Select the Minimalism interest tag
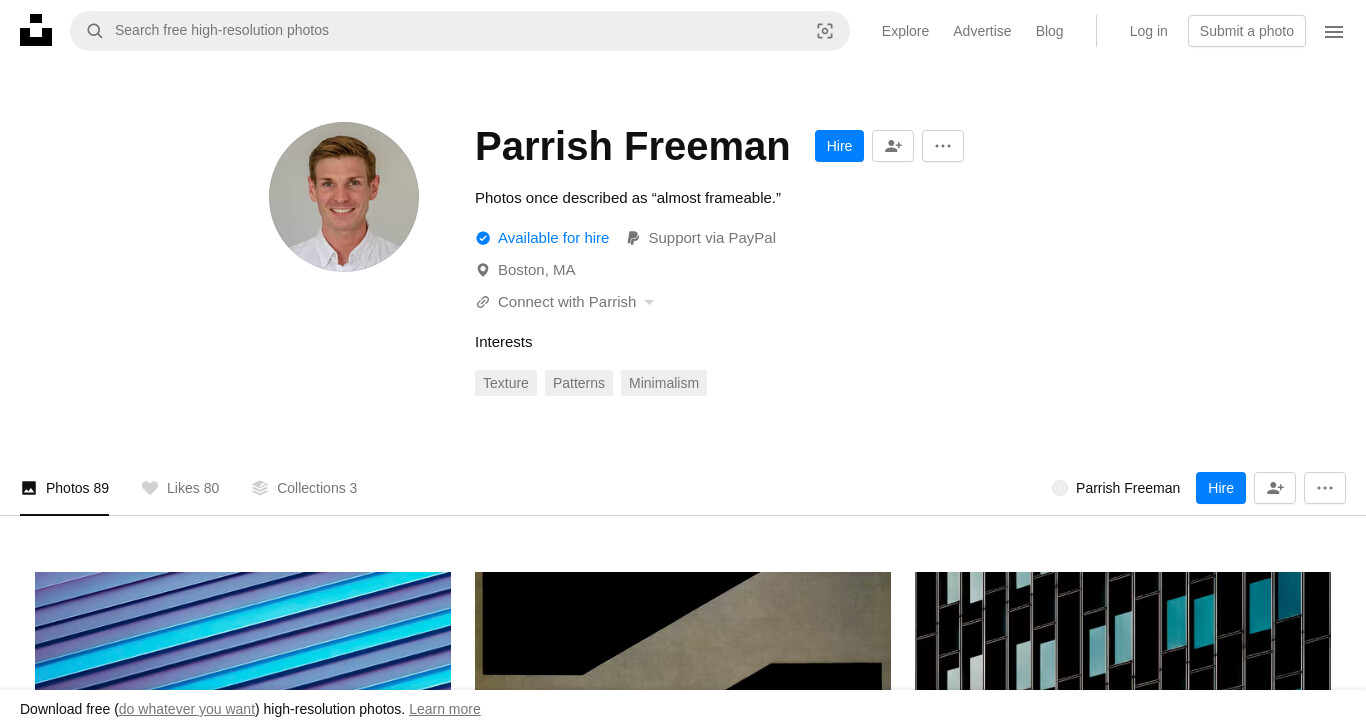Viewport: 1366px width, 728px height. 664,383
